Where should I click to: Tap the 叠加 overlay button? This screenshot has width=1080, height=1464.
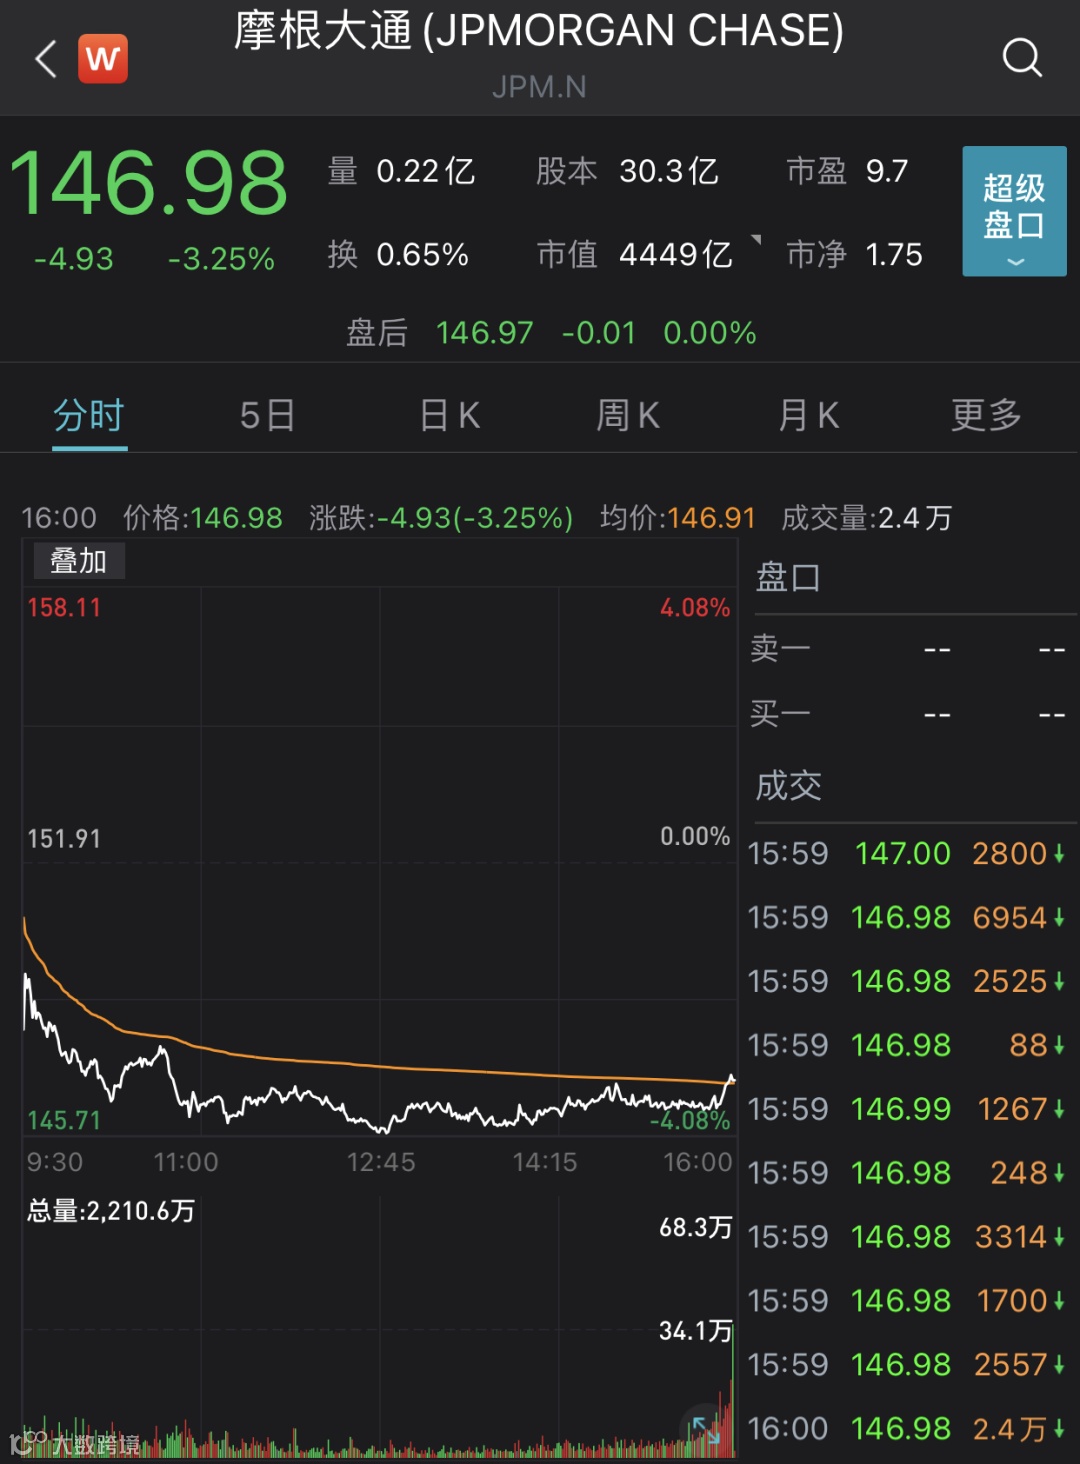coord(79,561)
